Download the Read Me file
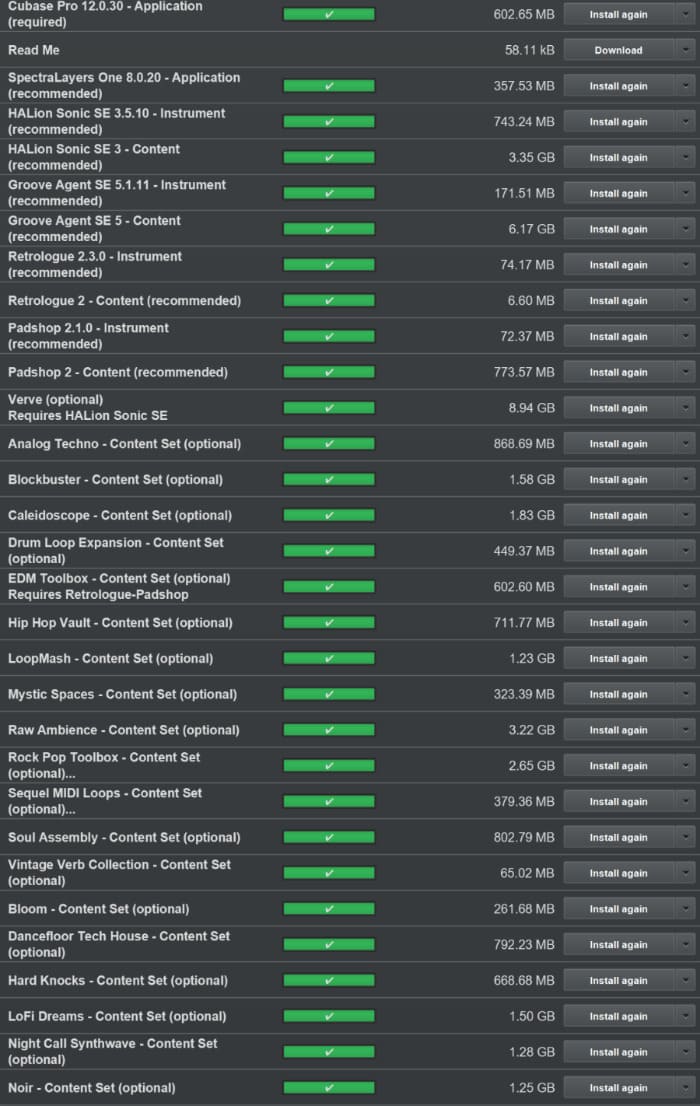Image resolution: width=700 pixels, height=1106 pixels. (x=619, y=50)
